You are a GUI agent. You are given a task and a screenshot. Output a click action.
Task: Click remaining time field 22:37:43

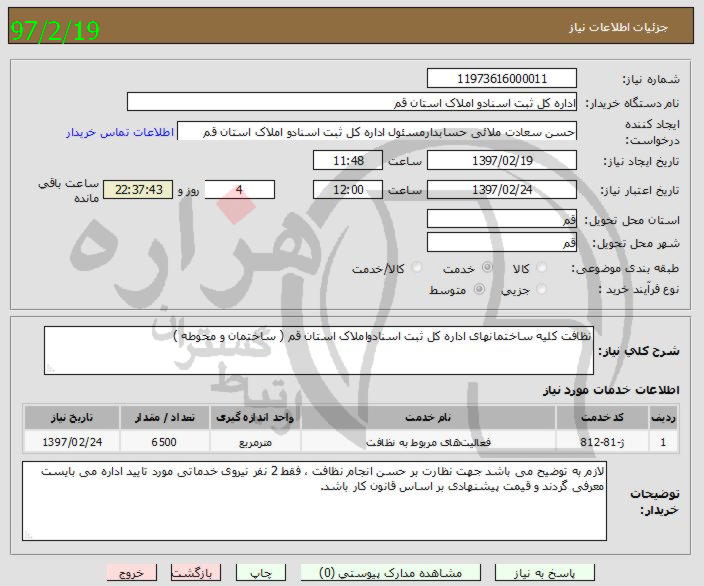[x=138, y=189]
